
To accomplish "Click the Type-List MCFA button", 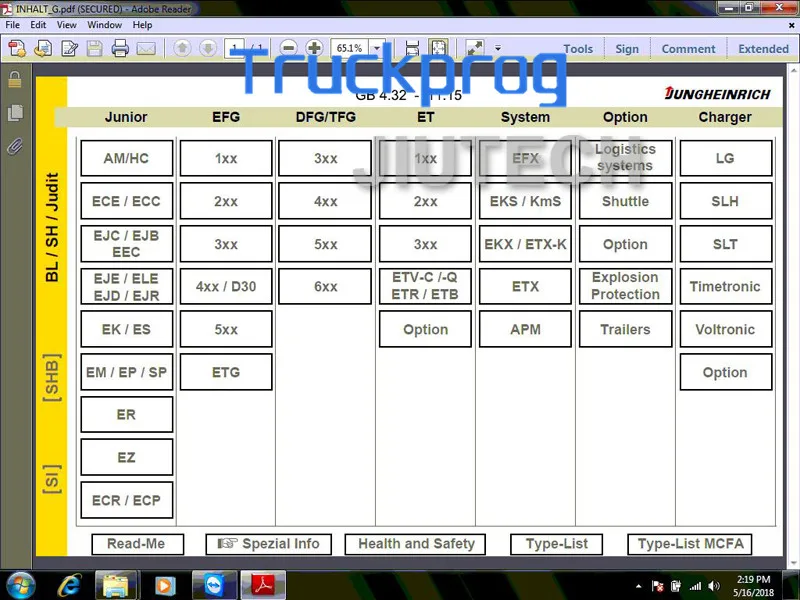I will pyautogui.click(x=690, y=544).
